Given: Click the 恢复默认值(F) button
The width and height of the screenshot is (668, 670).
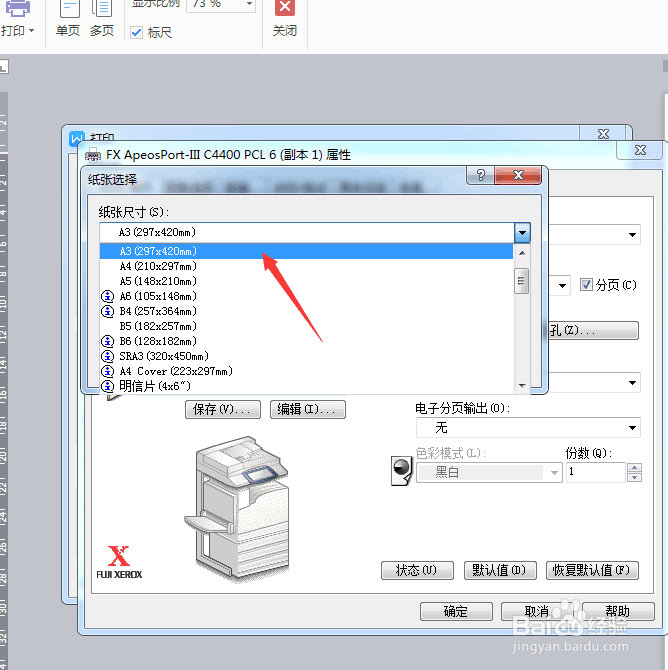Looking at the screenshot, I should tap(592, 570).
